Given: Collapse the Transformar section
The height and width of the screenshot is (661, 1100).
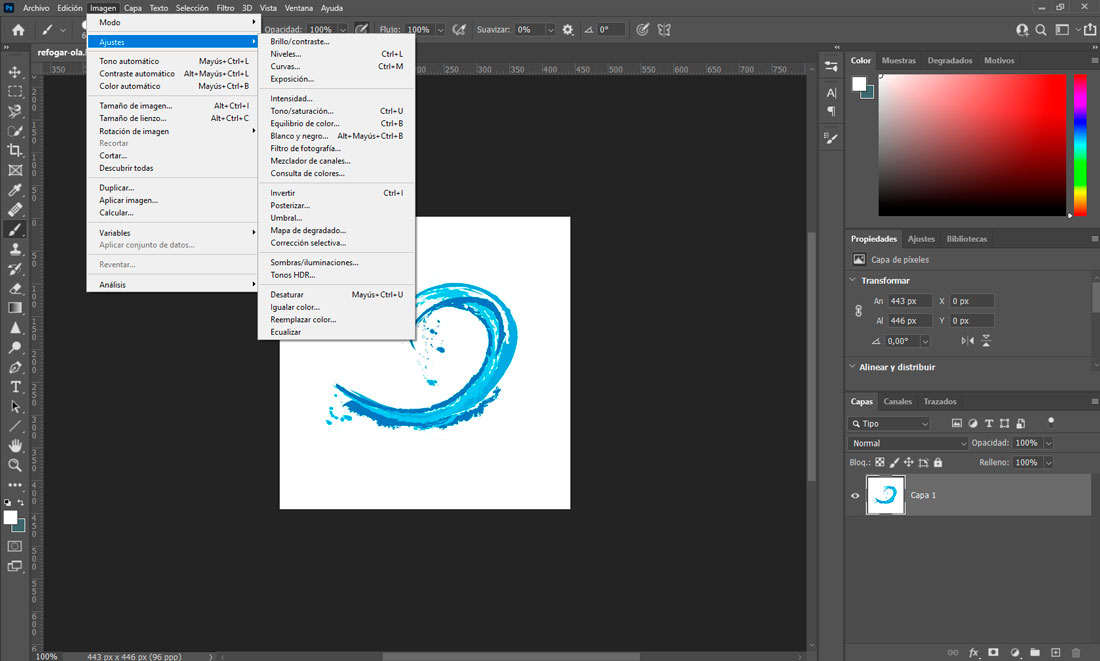Looking at the screenshot, I should (853, 281).
